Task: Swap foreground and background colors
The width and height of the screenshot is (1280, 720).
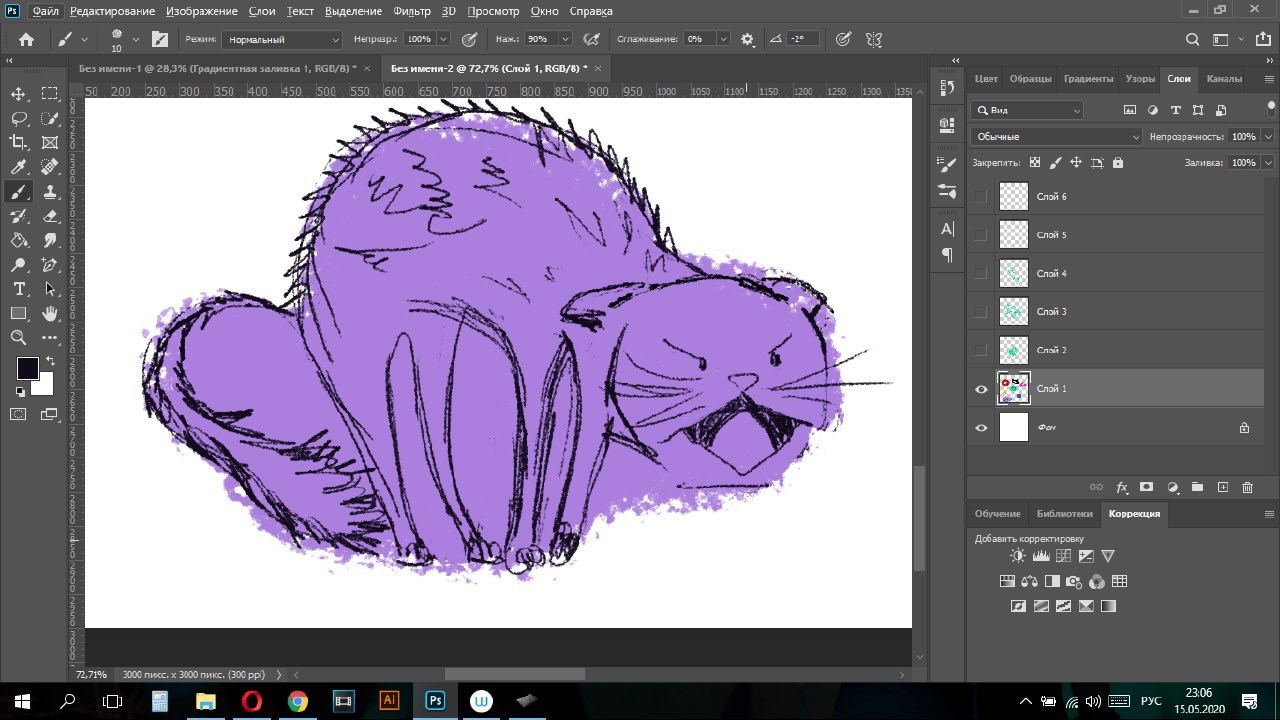Action: pos(49,361)
